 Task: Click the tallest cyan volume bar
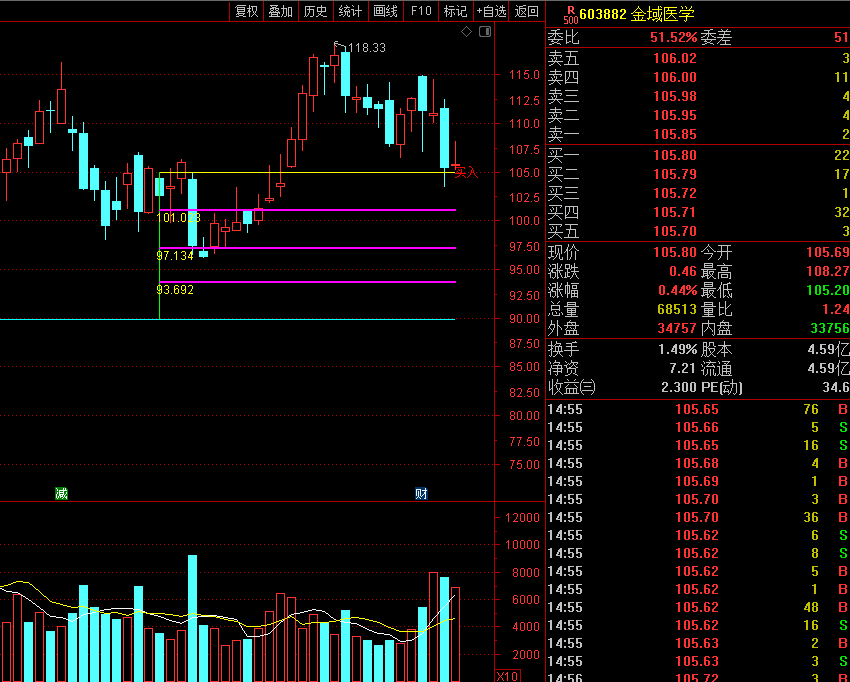click(192, 618)
